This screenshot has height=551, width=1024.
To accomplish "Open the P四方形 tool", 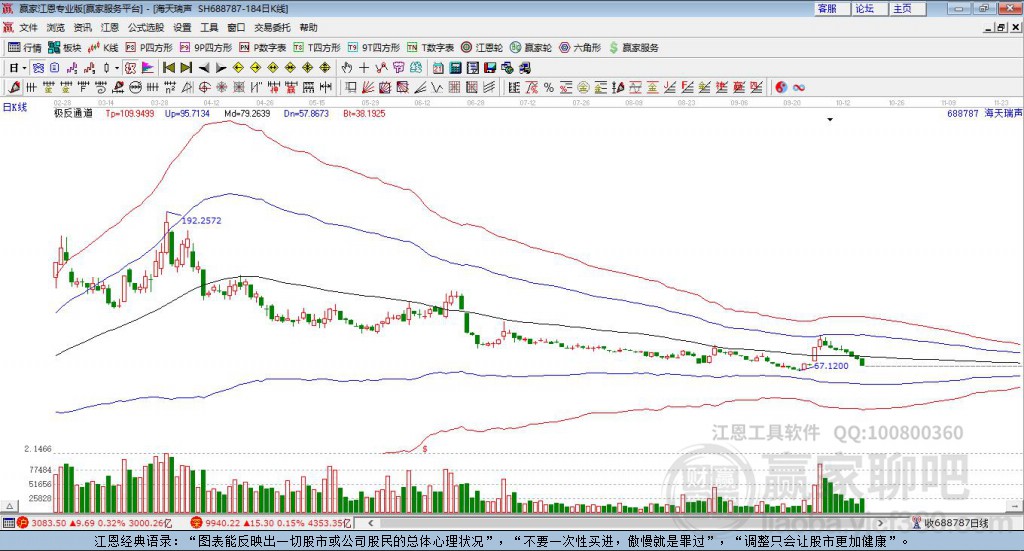I will pos(150,48).
